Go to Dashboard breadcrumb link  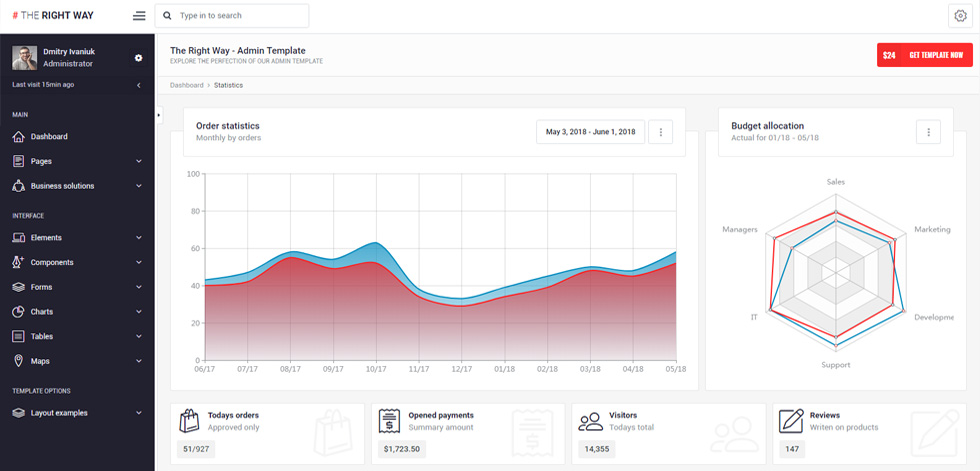(x=186, y=85)
